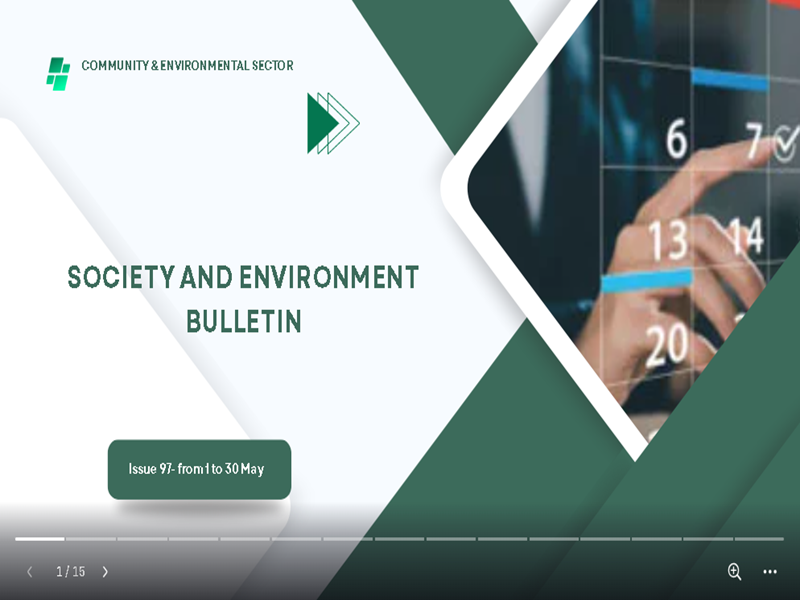This screenshot has width=800, height=600.
Task: Open the three-dots more options menu
Action: tap(770, 572)
